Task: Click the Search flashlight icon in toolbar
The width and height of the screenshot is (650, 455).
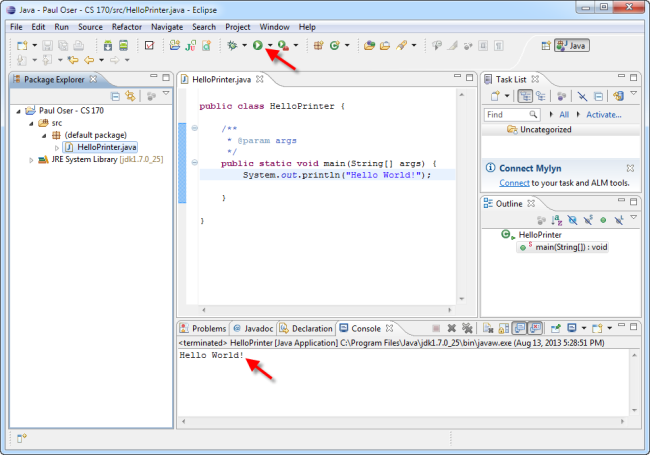Action: (x=402, y=45)
